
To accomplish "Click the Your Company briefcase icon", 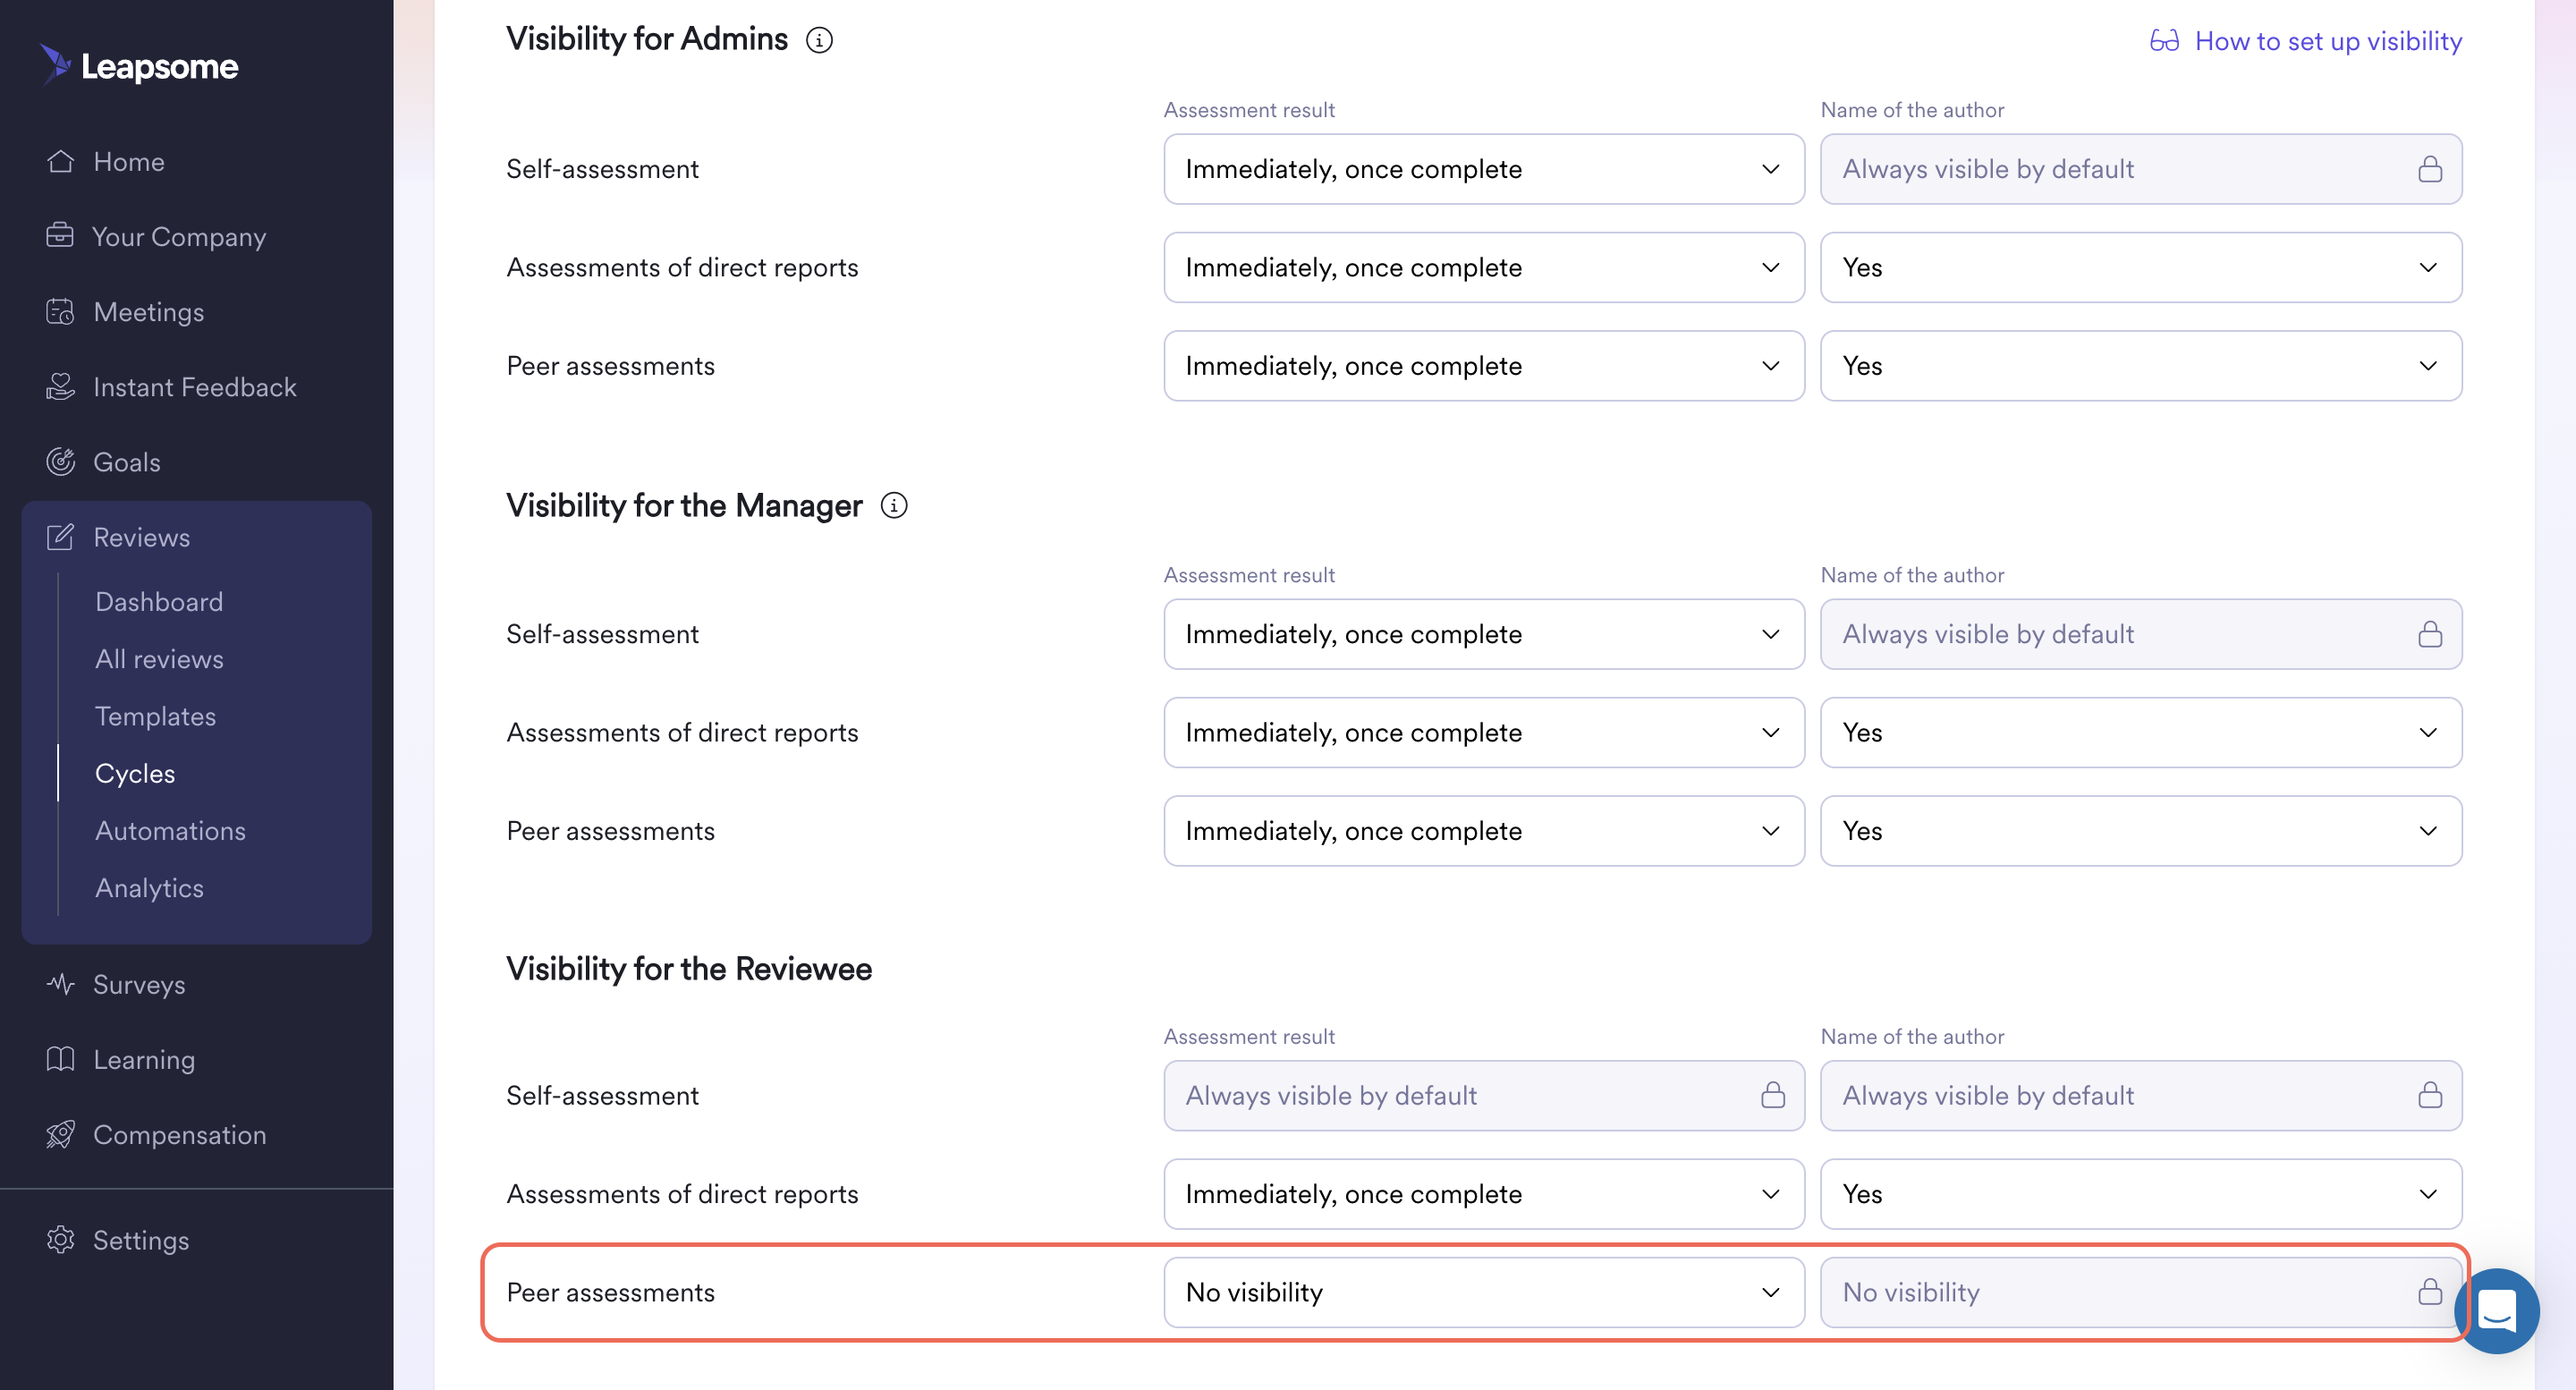I will click(60, 236).
